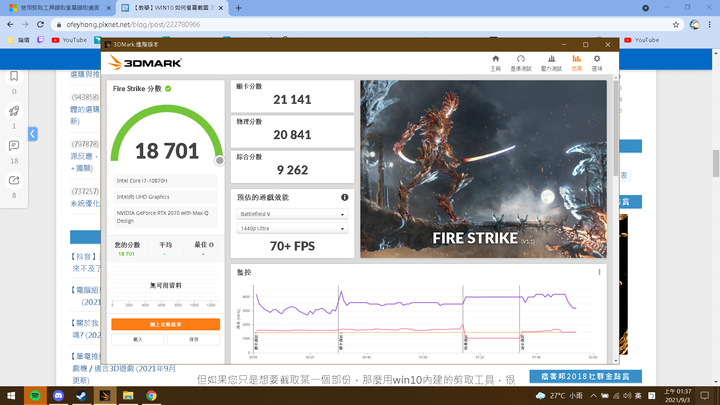Click the Load button under compare results

pyautogui.click(x=138, y=339)
